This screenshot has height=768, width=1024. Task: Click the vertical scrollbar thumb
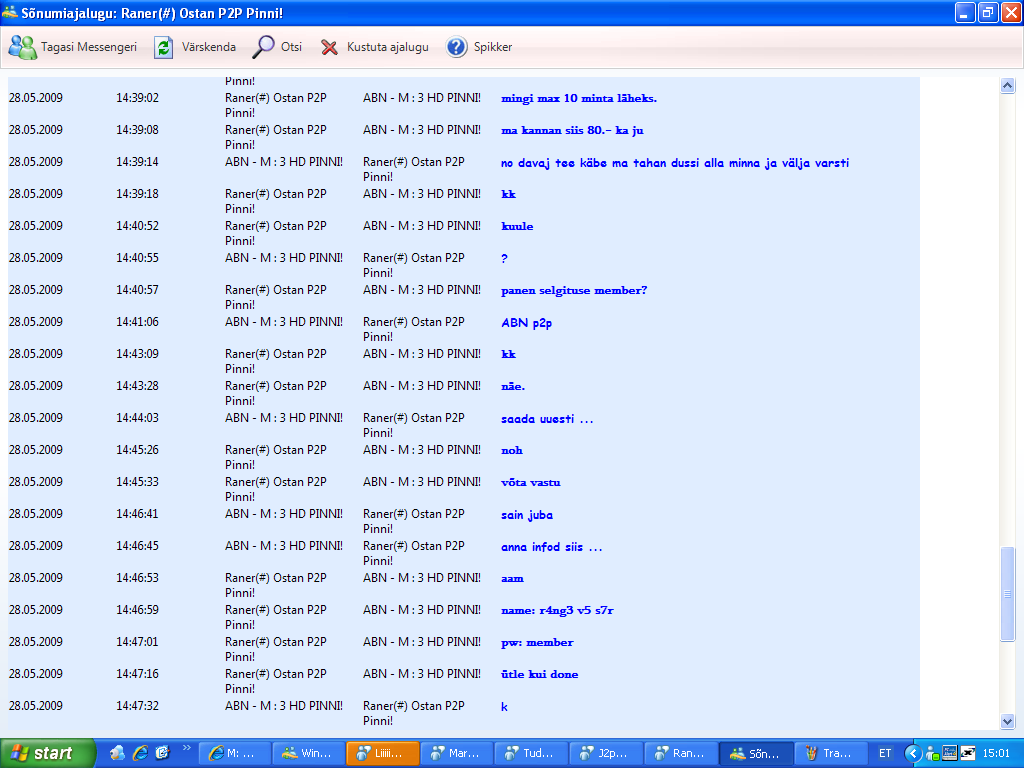(x=1007, y=593)
